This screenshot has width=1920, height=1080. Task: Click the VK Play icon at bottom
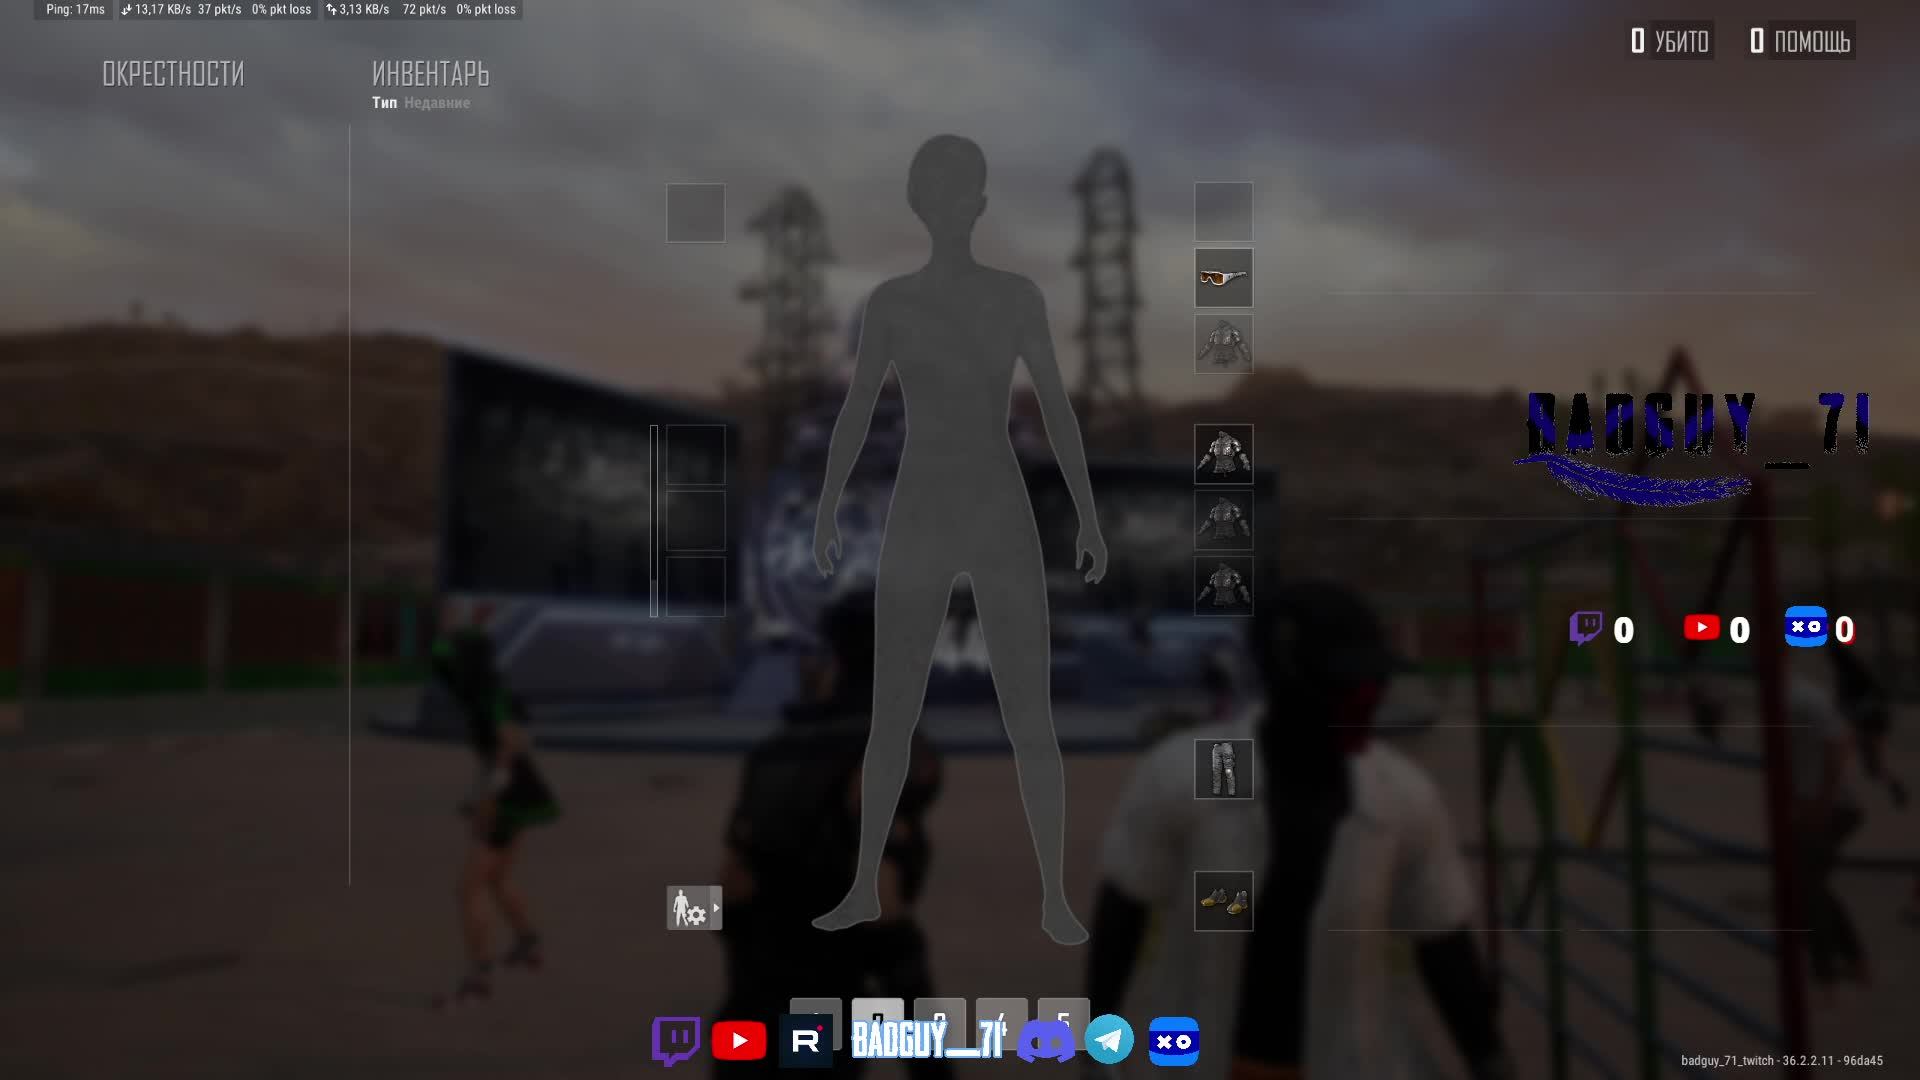(1173, 1041)
